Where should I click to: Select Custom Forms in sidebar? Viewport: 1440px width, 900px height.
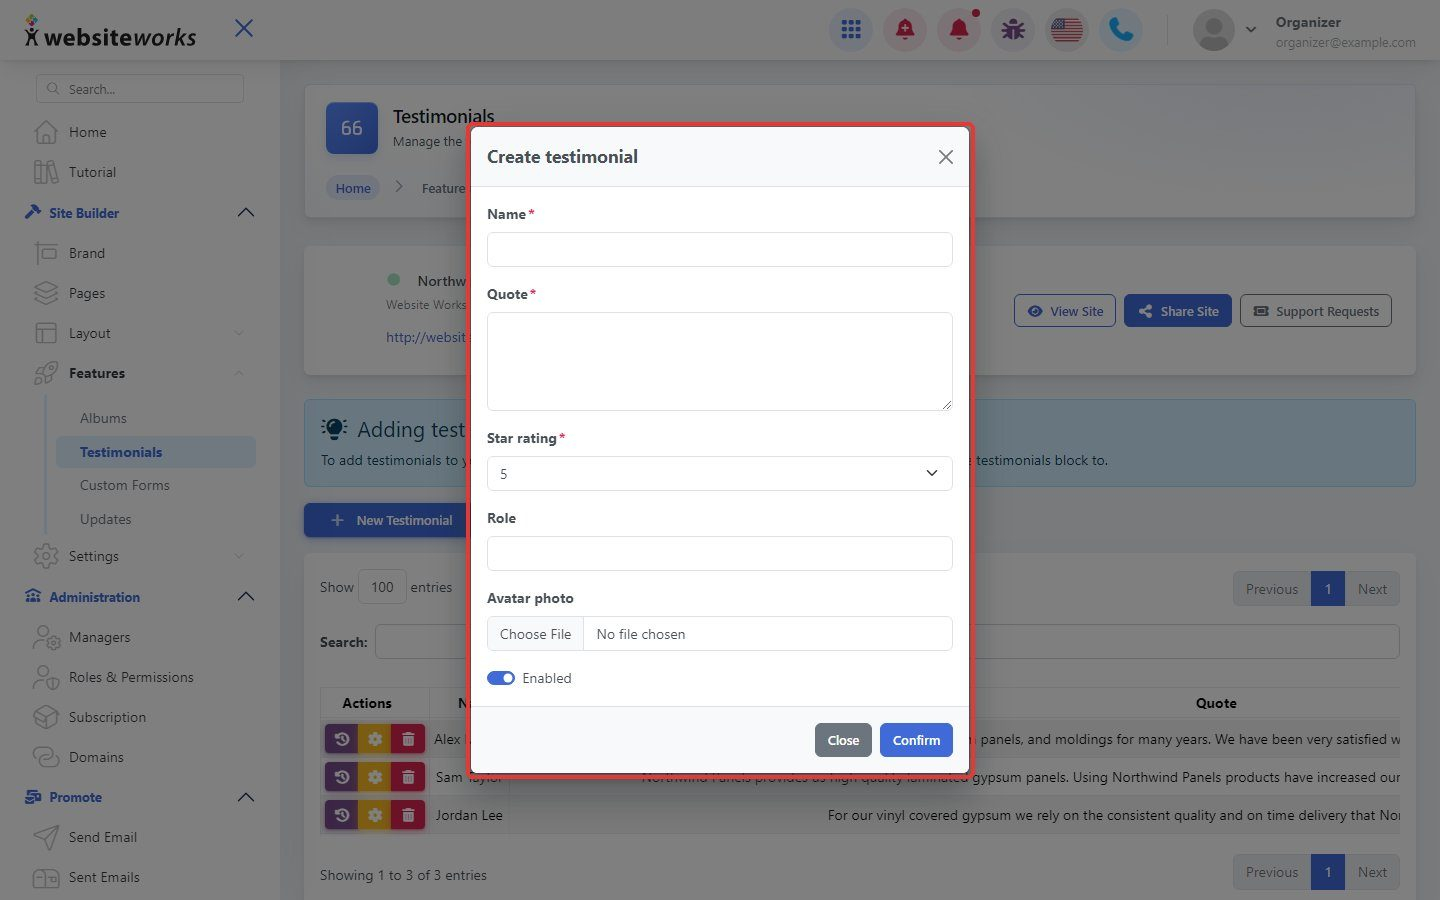coord(125,485)
